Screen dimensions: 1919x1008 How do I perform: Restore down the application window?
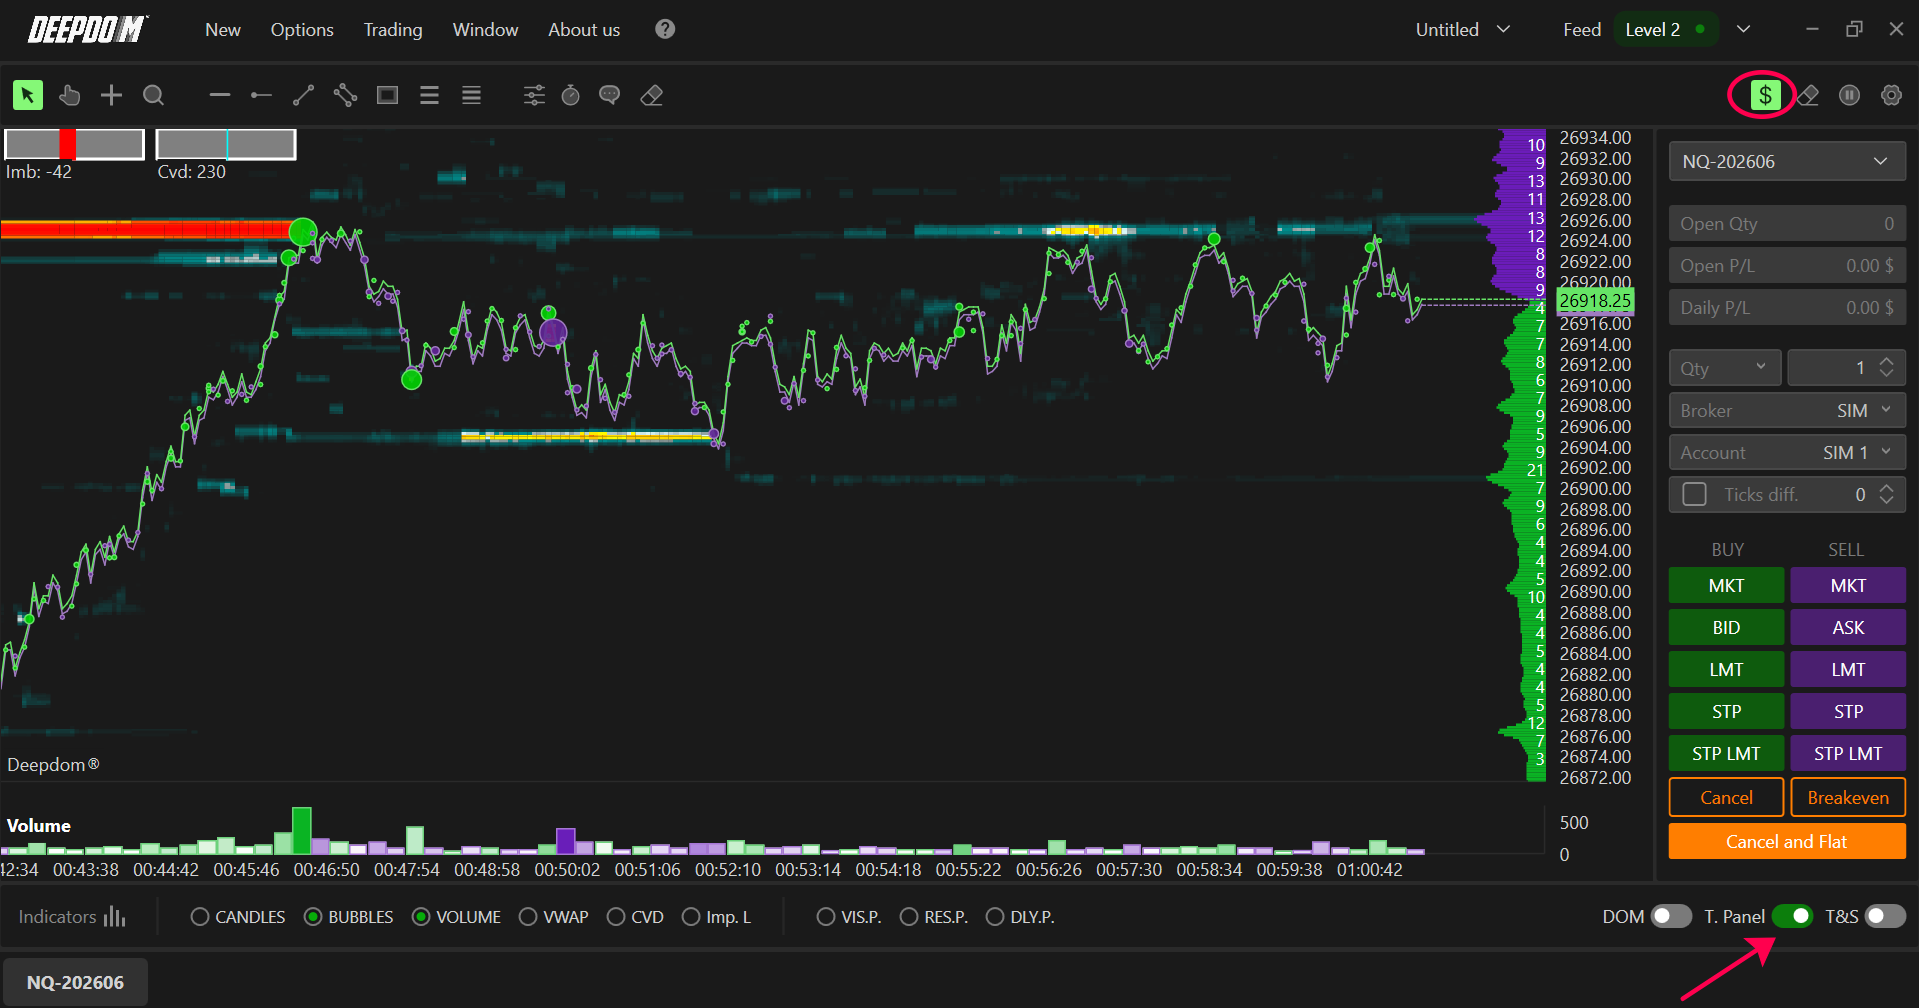[1854, 29]
